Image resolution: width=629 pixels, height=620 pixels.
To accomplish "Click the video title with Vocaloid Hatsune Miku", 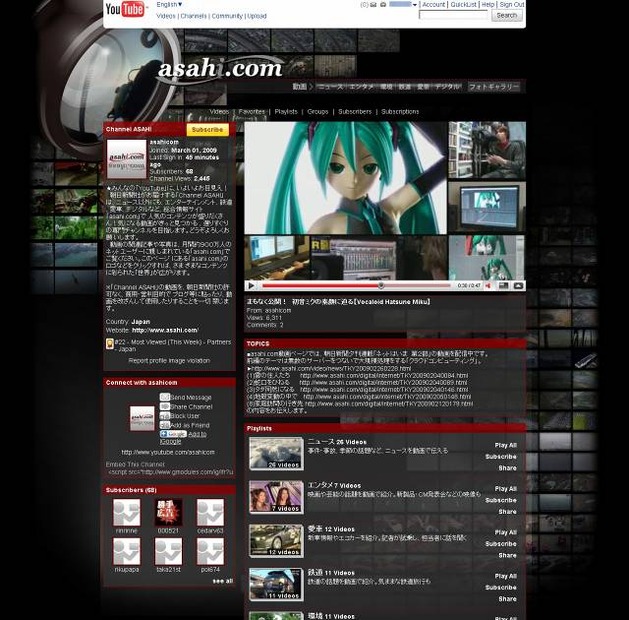I will coord(338,302).
